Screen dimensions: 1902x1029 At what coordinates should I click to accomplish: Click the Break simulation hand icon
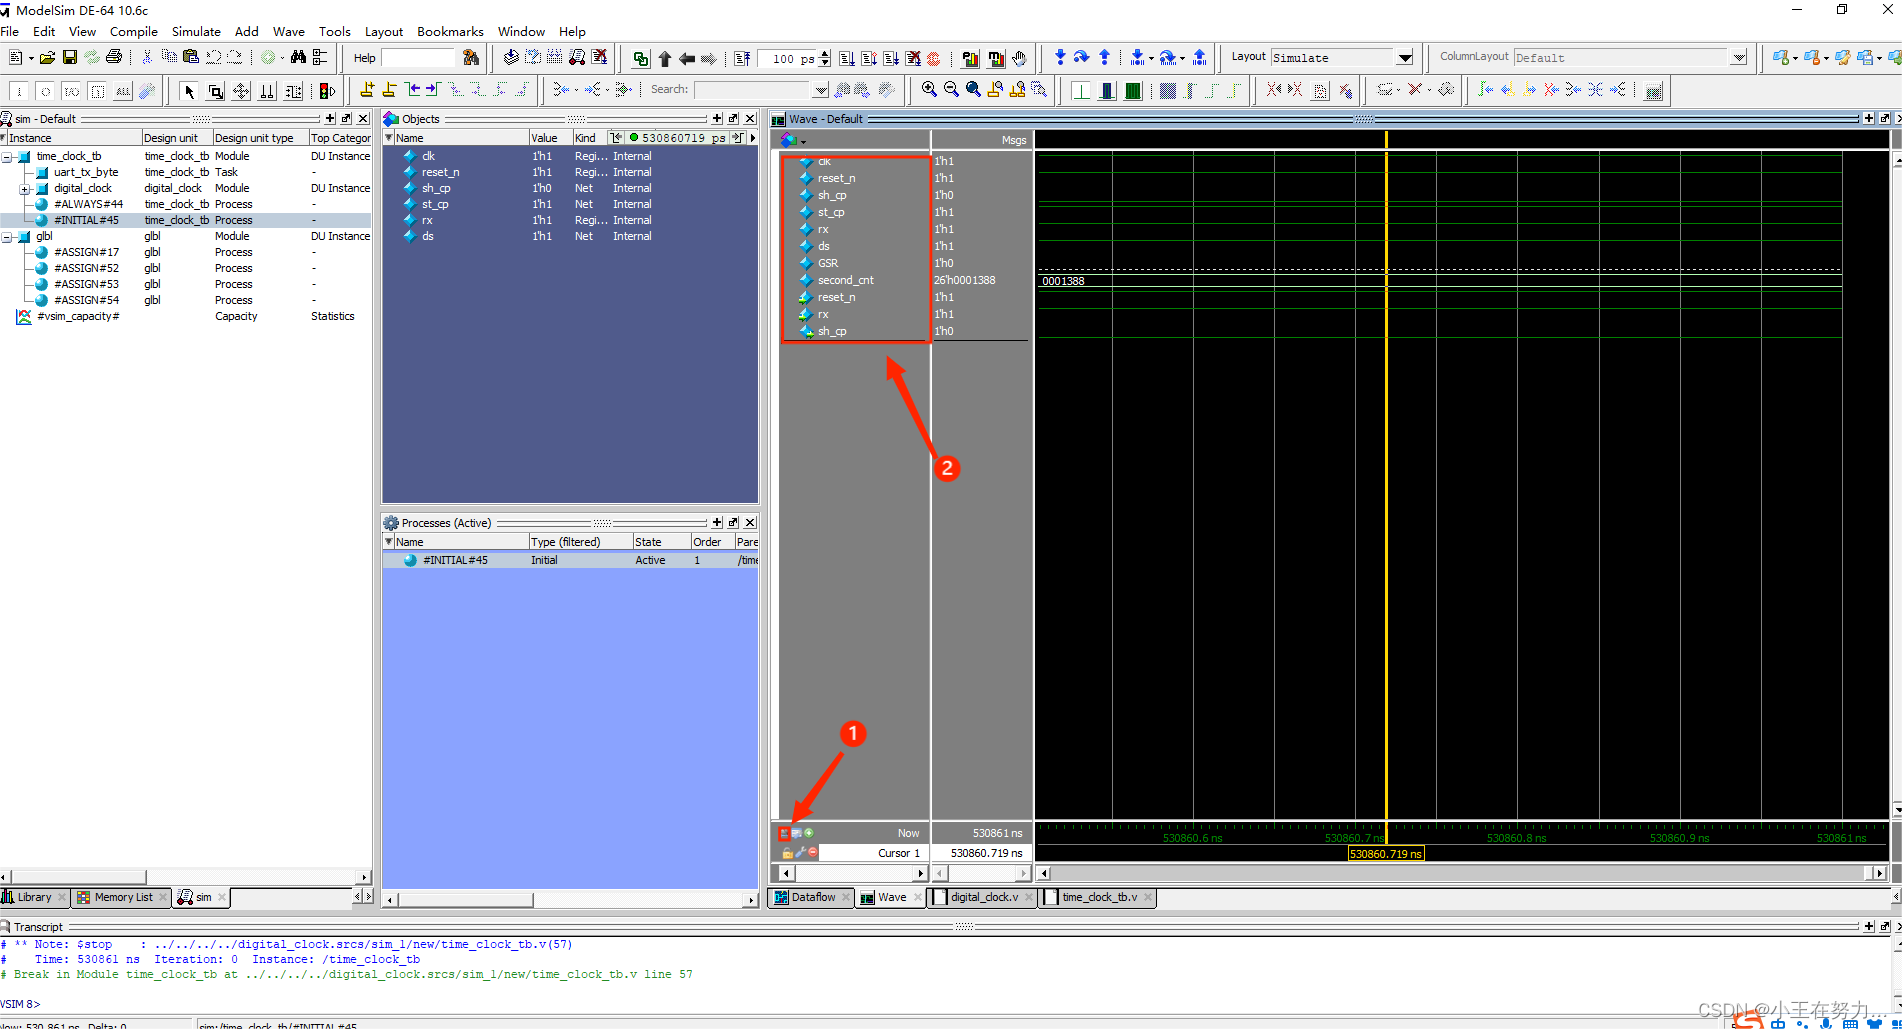1019,58
